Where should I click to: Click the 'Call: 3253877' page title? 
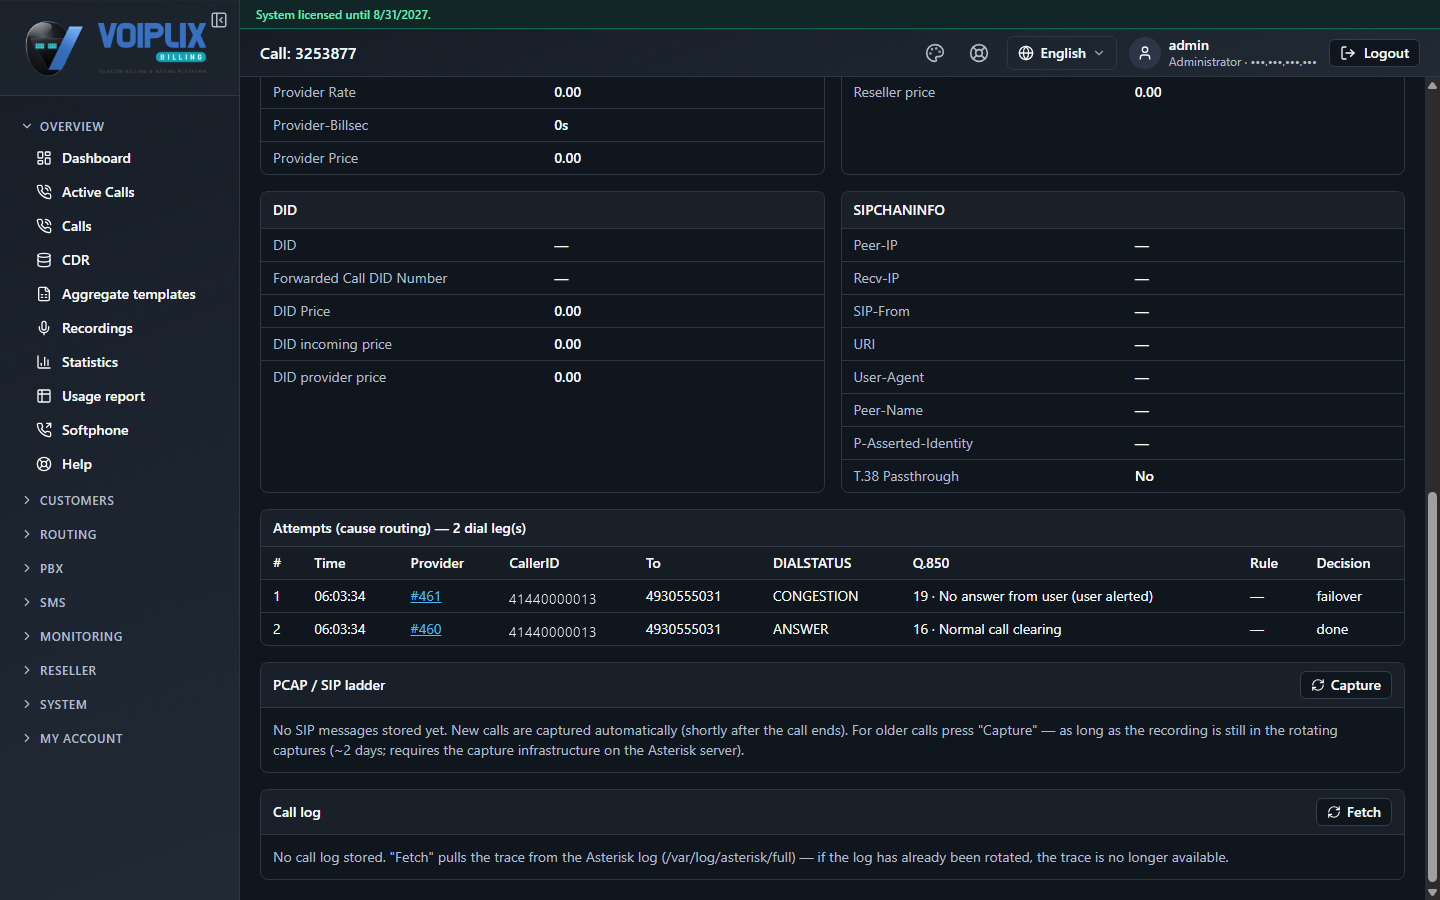click(x=308, y=53)
